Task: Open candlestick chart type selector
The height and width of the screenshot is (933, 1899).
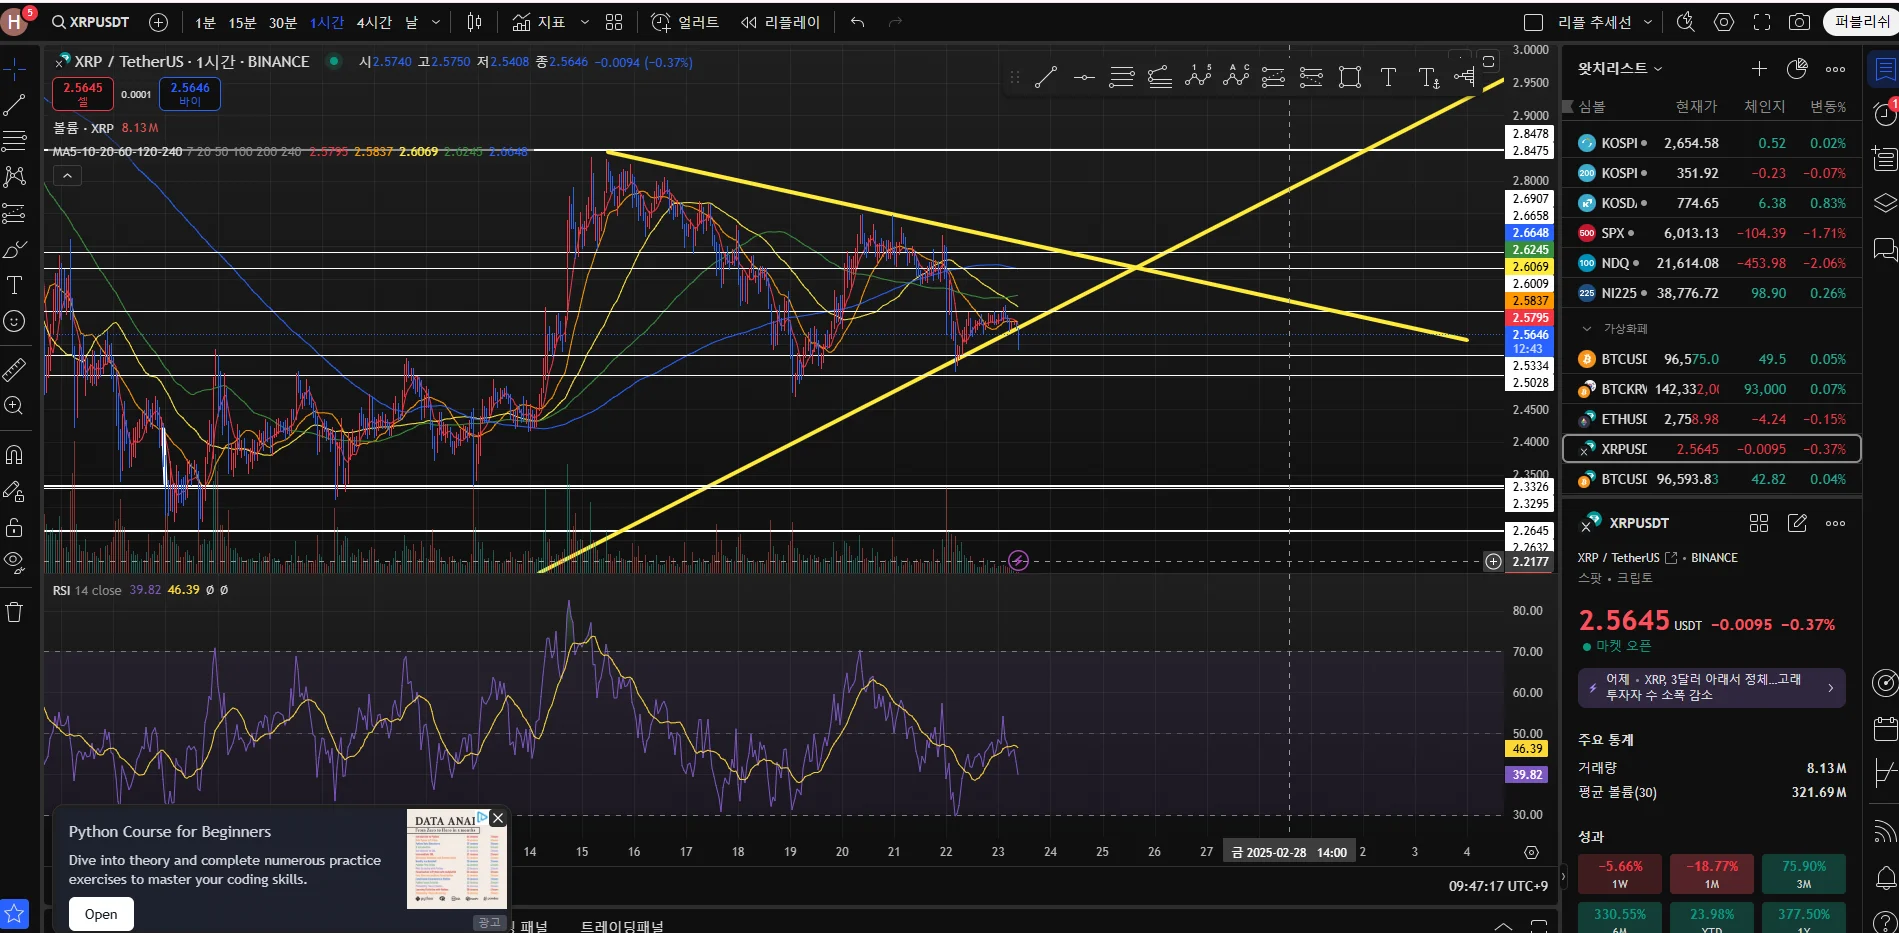Action: pos(475,22)
